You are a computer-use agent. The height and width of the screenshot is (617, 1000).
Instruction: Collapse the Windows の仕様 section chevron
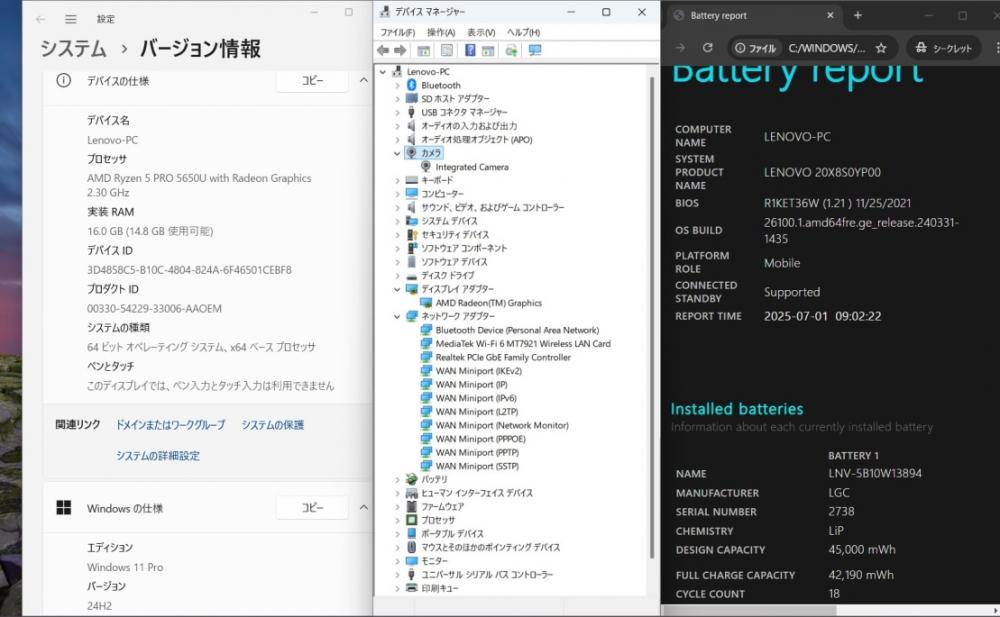click(x=364, y=508)
